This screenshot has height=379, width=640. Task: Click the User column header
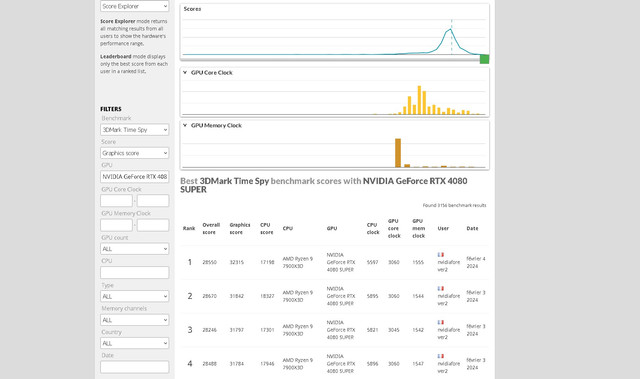pyautogui.click(x=443, y=228)
